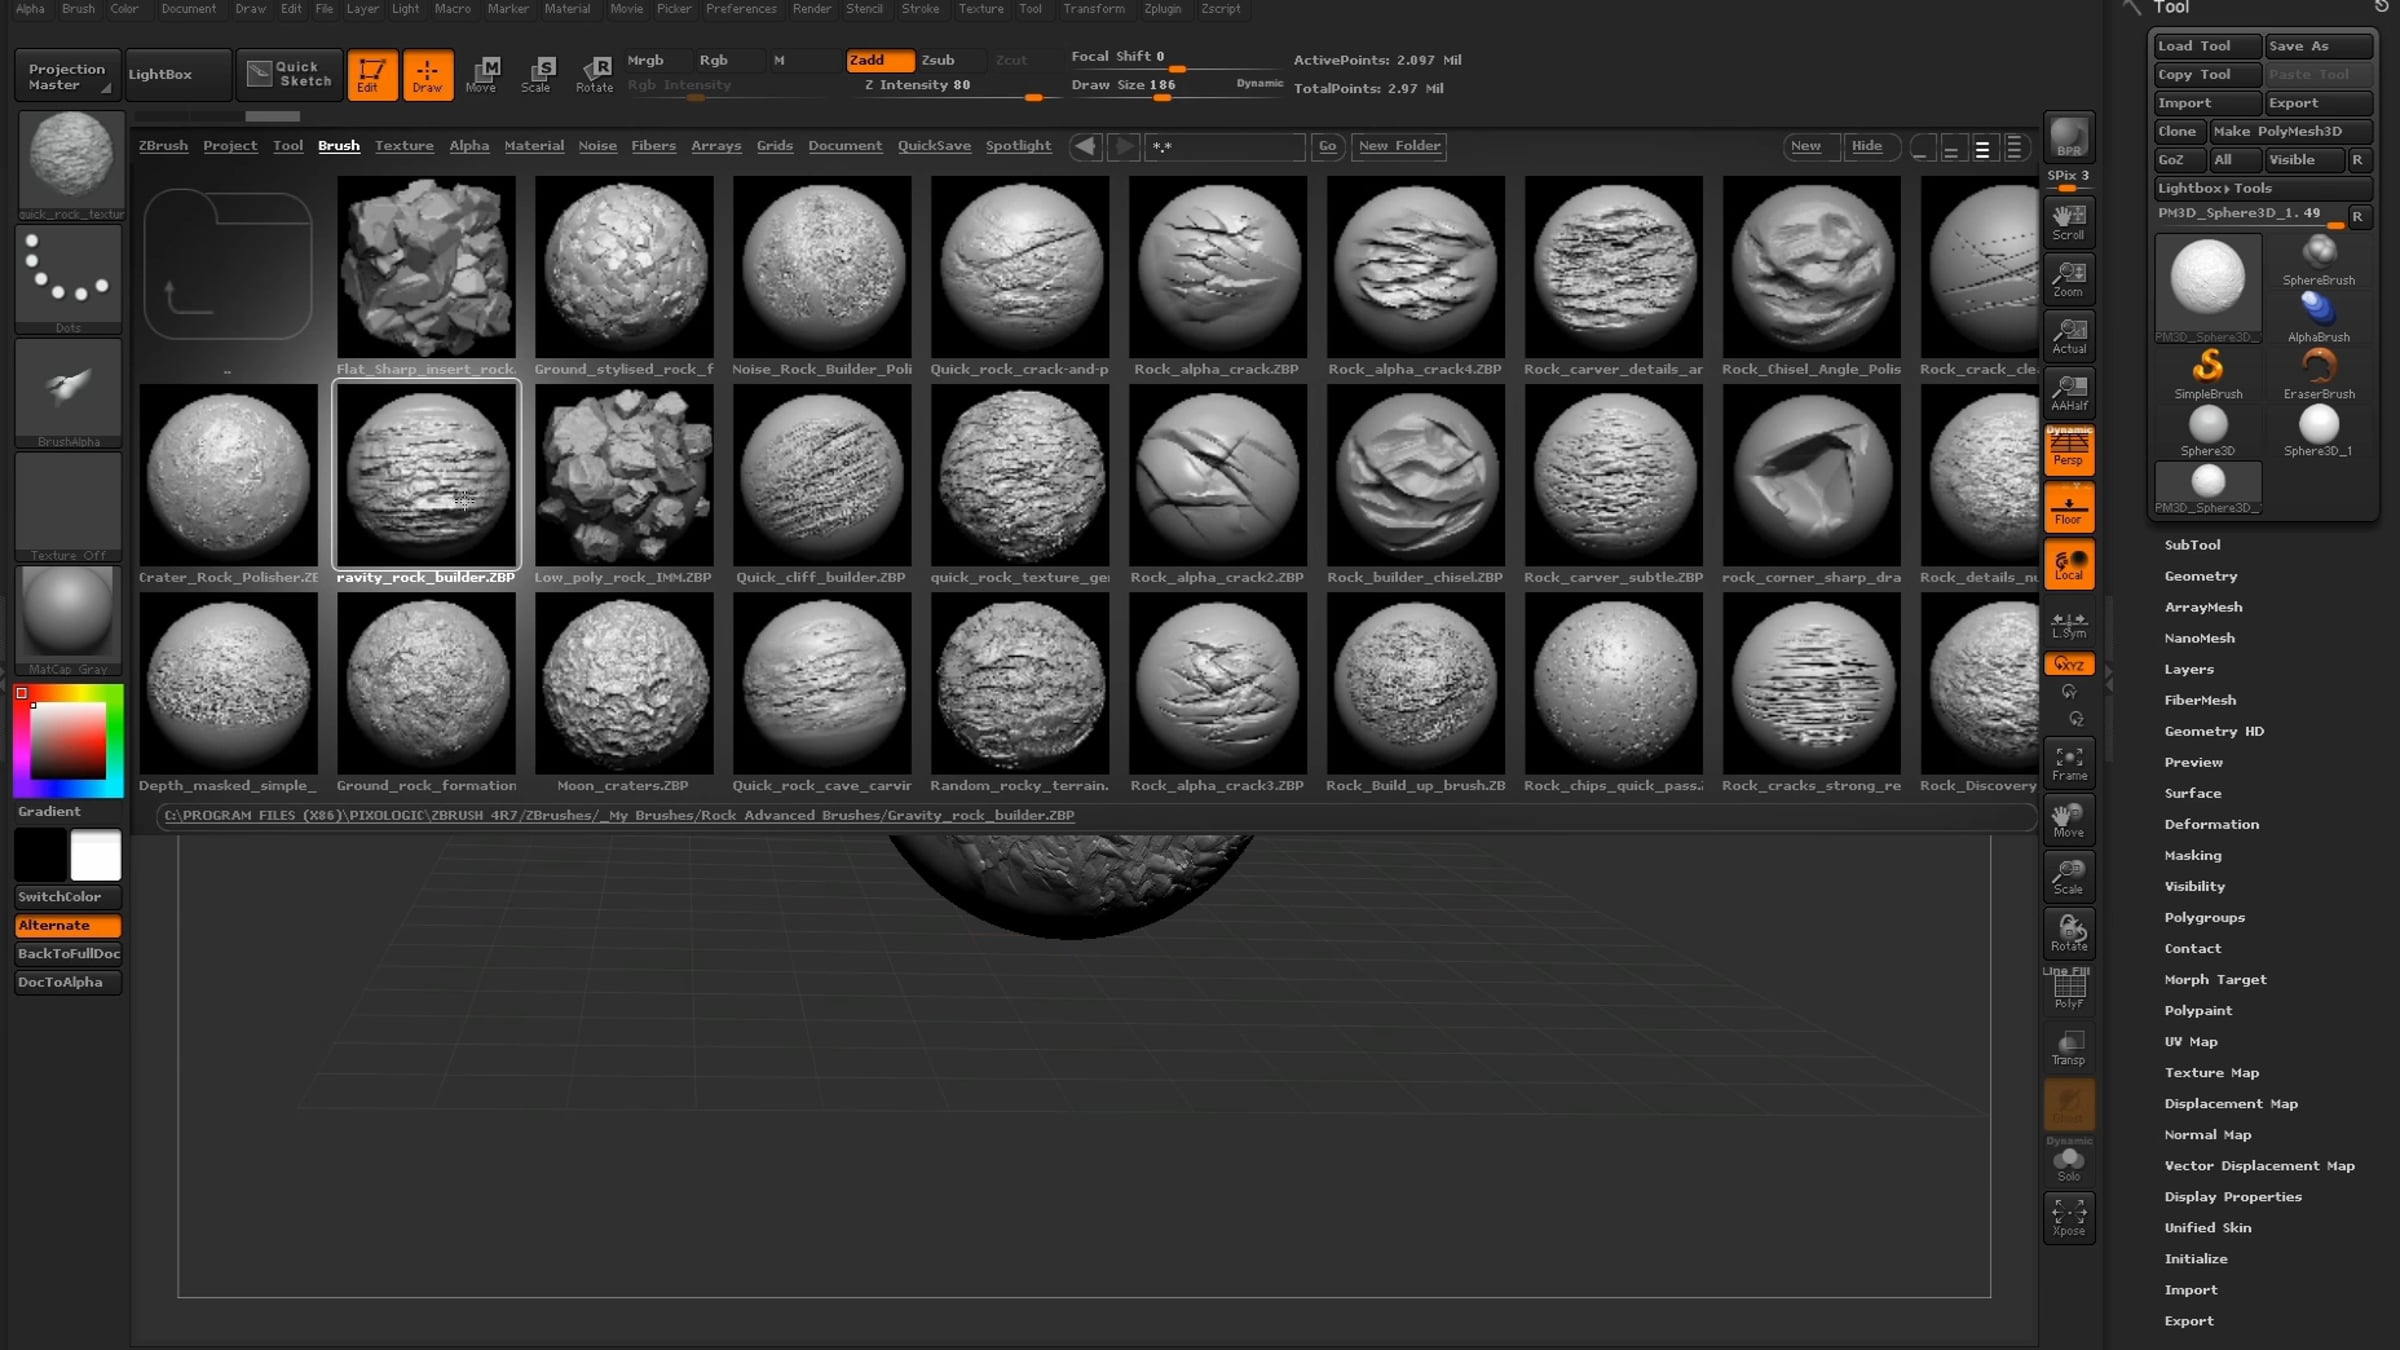
Task: Toggle Local symmetry mode
Action: 2068,564
